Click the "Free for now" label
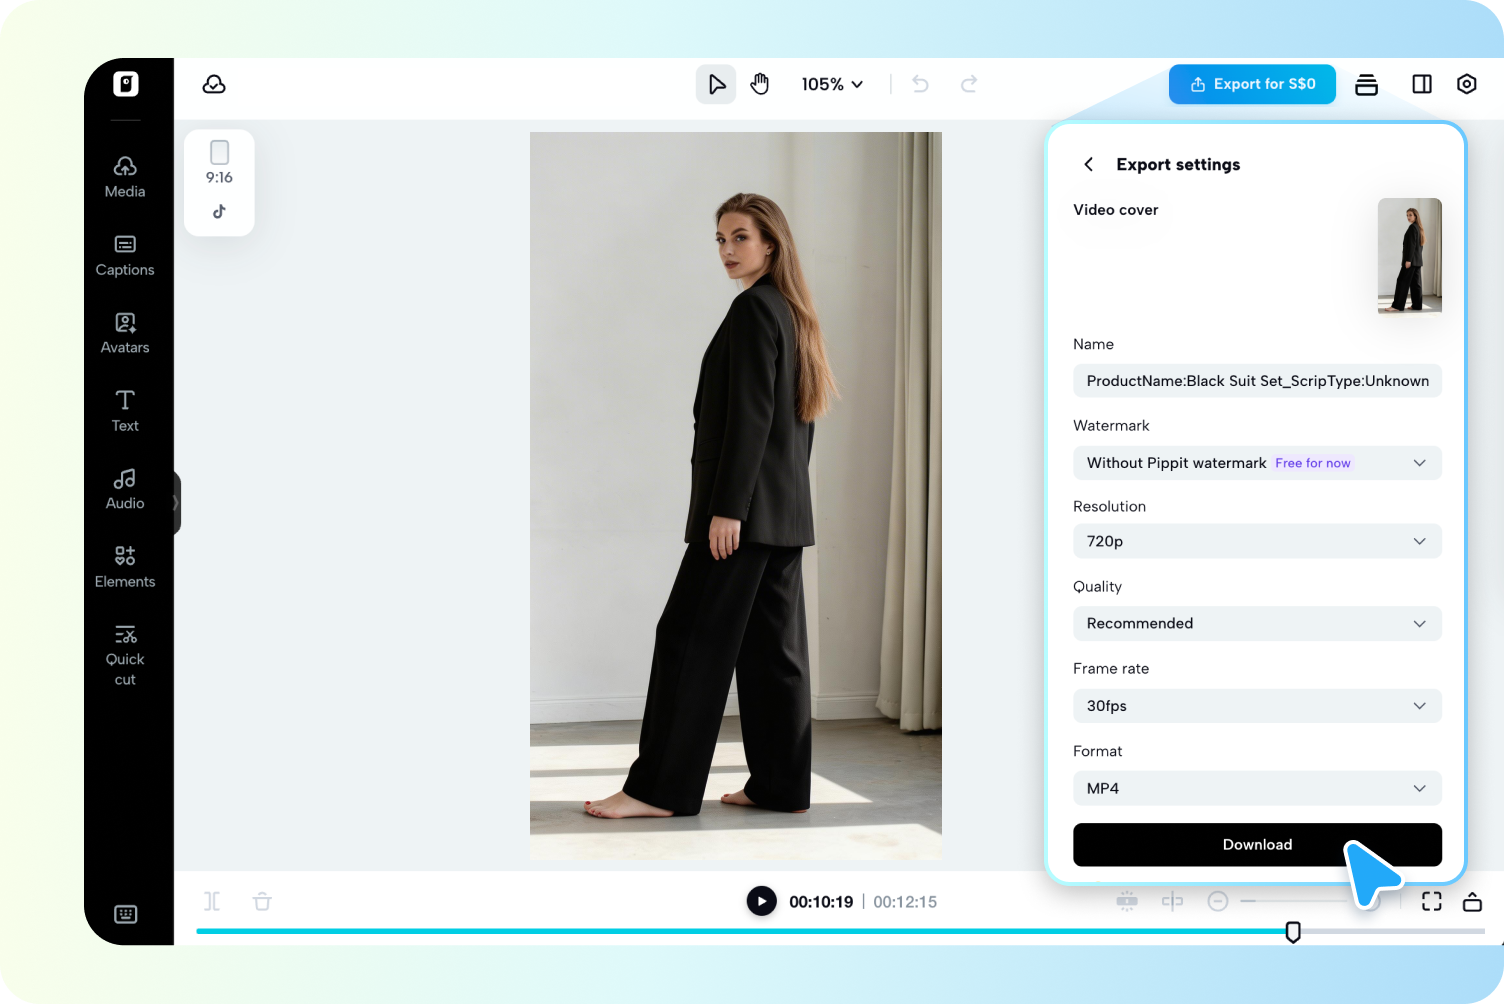Viewport: 1504px width, 1004px height. pos(1313,463)
